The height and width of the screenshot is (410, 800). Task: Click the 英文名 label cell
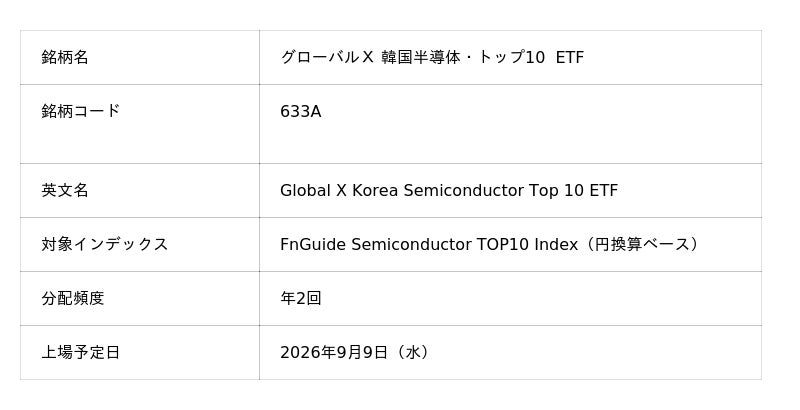140,191
